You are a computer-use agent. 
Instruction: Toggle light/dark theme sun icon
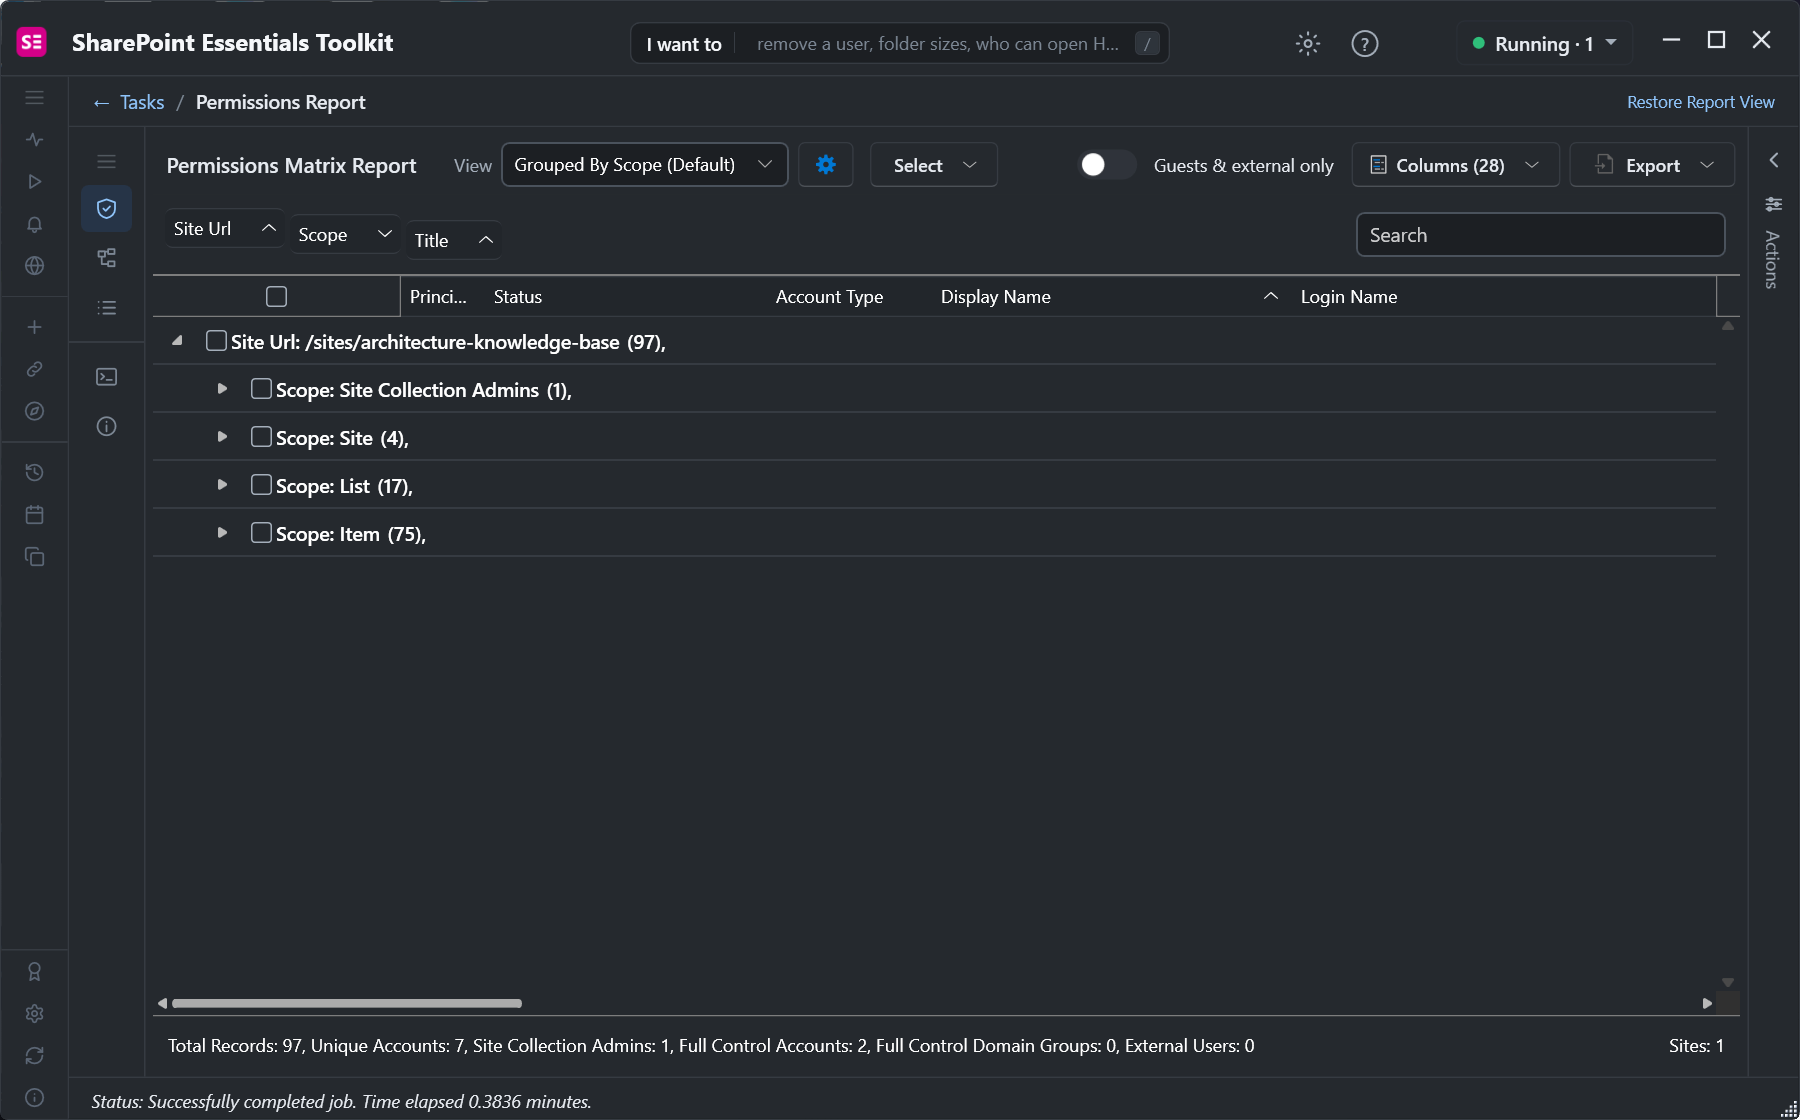click(x=1307, y=44)
